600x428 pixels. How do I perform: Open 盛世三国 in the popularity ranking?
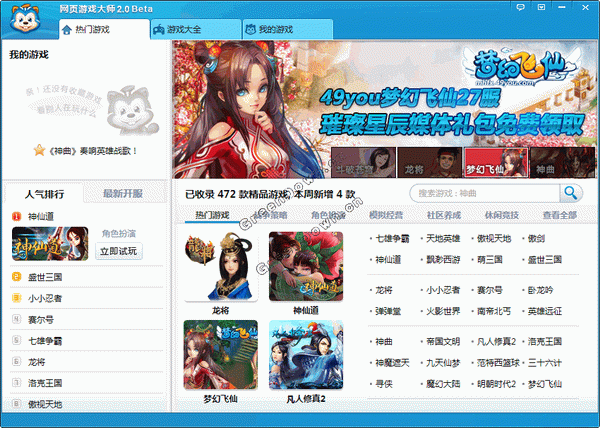45,277
